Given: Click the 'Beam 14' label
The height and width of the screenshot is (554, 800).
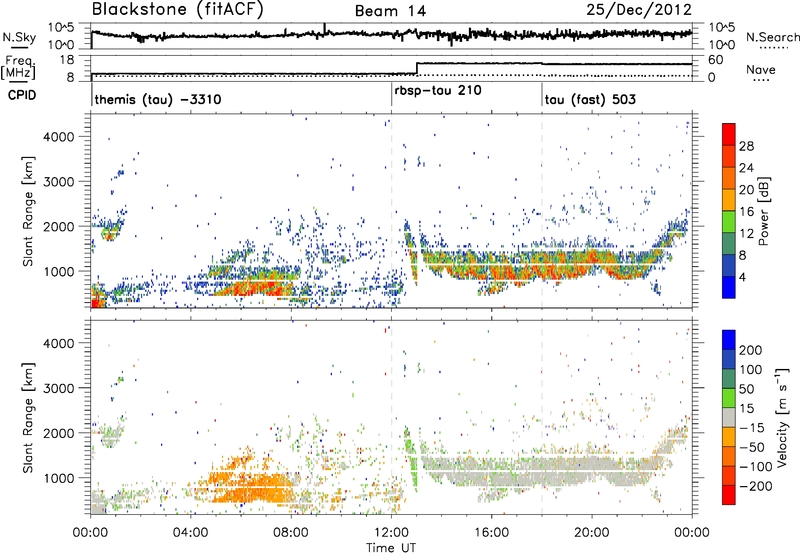Looking at the screenshot, I should coord(390,11).
